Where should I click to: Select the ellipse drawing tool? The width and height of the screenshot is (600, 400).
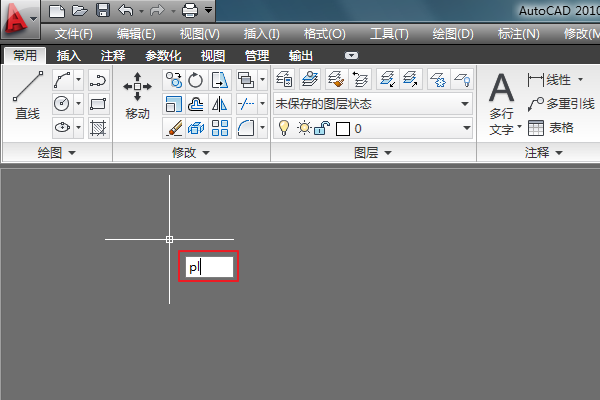pyautogui.click(x=62, y=127)
